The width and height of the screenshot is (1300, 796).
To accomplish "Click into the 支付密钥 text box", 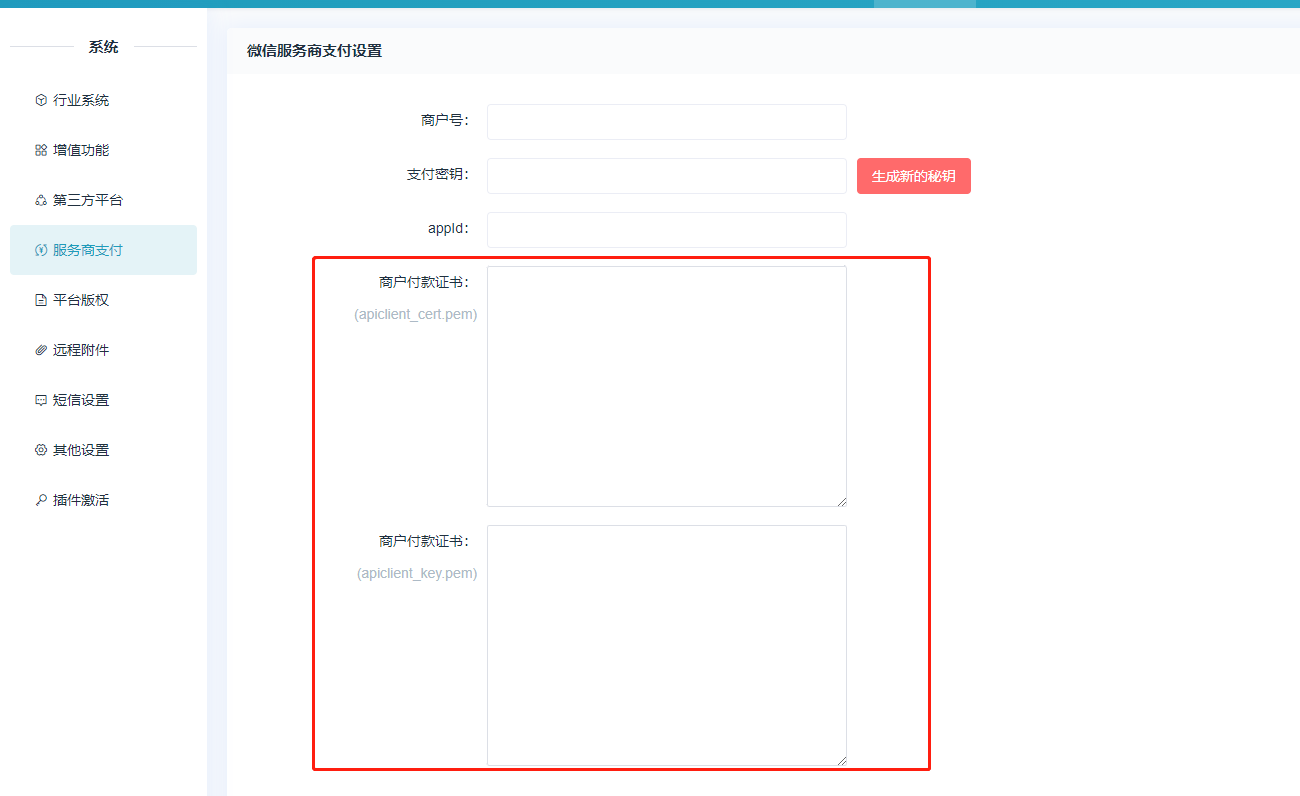I will coord(666,176).
